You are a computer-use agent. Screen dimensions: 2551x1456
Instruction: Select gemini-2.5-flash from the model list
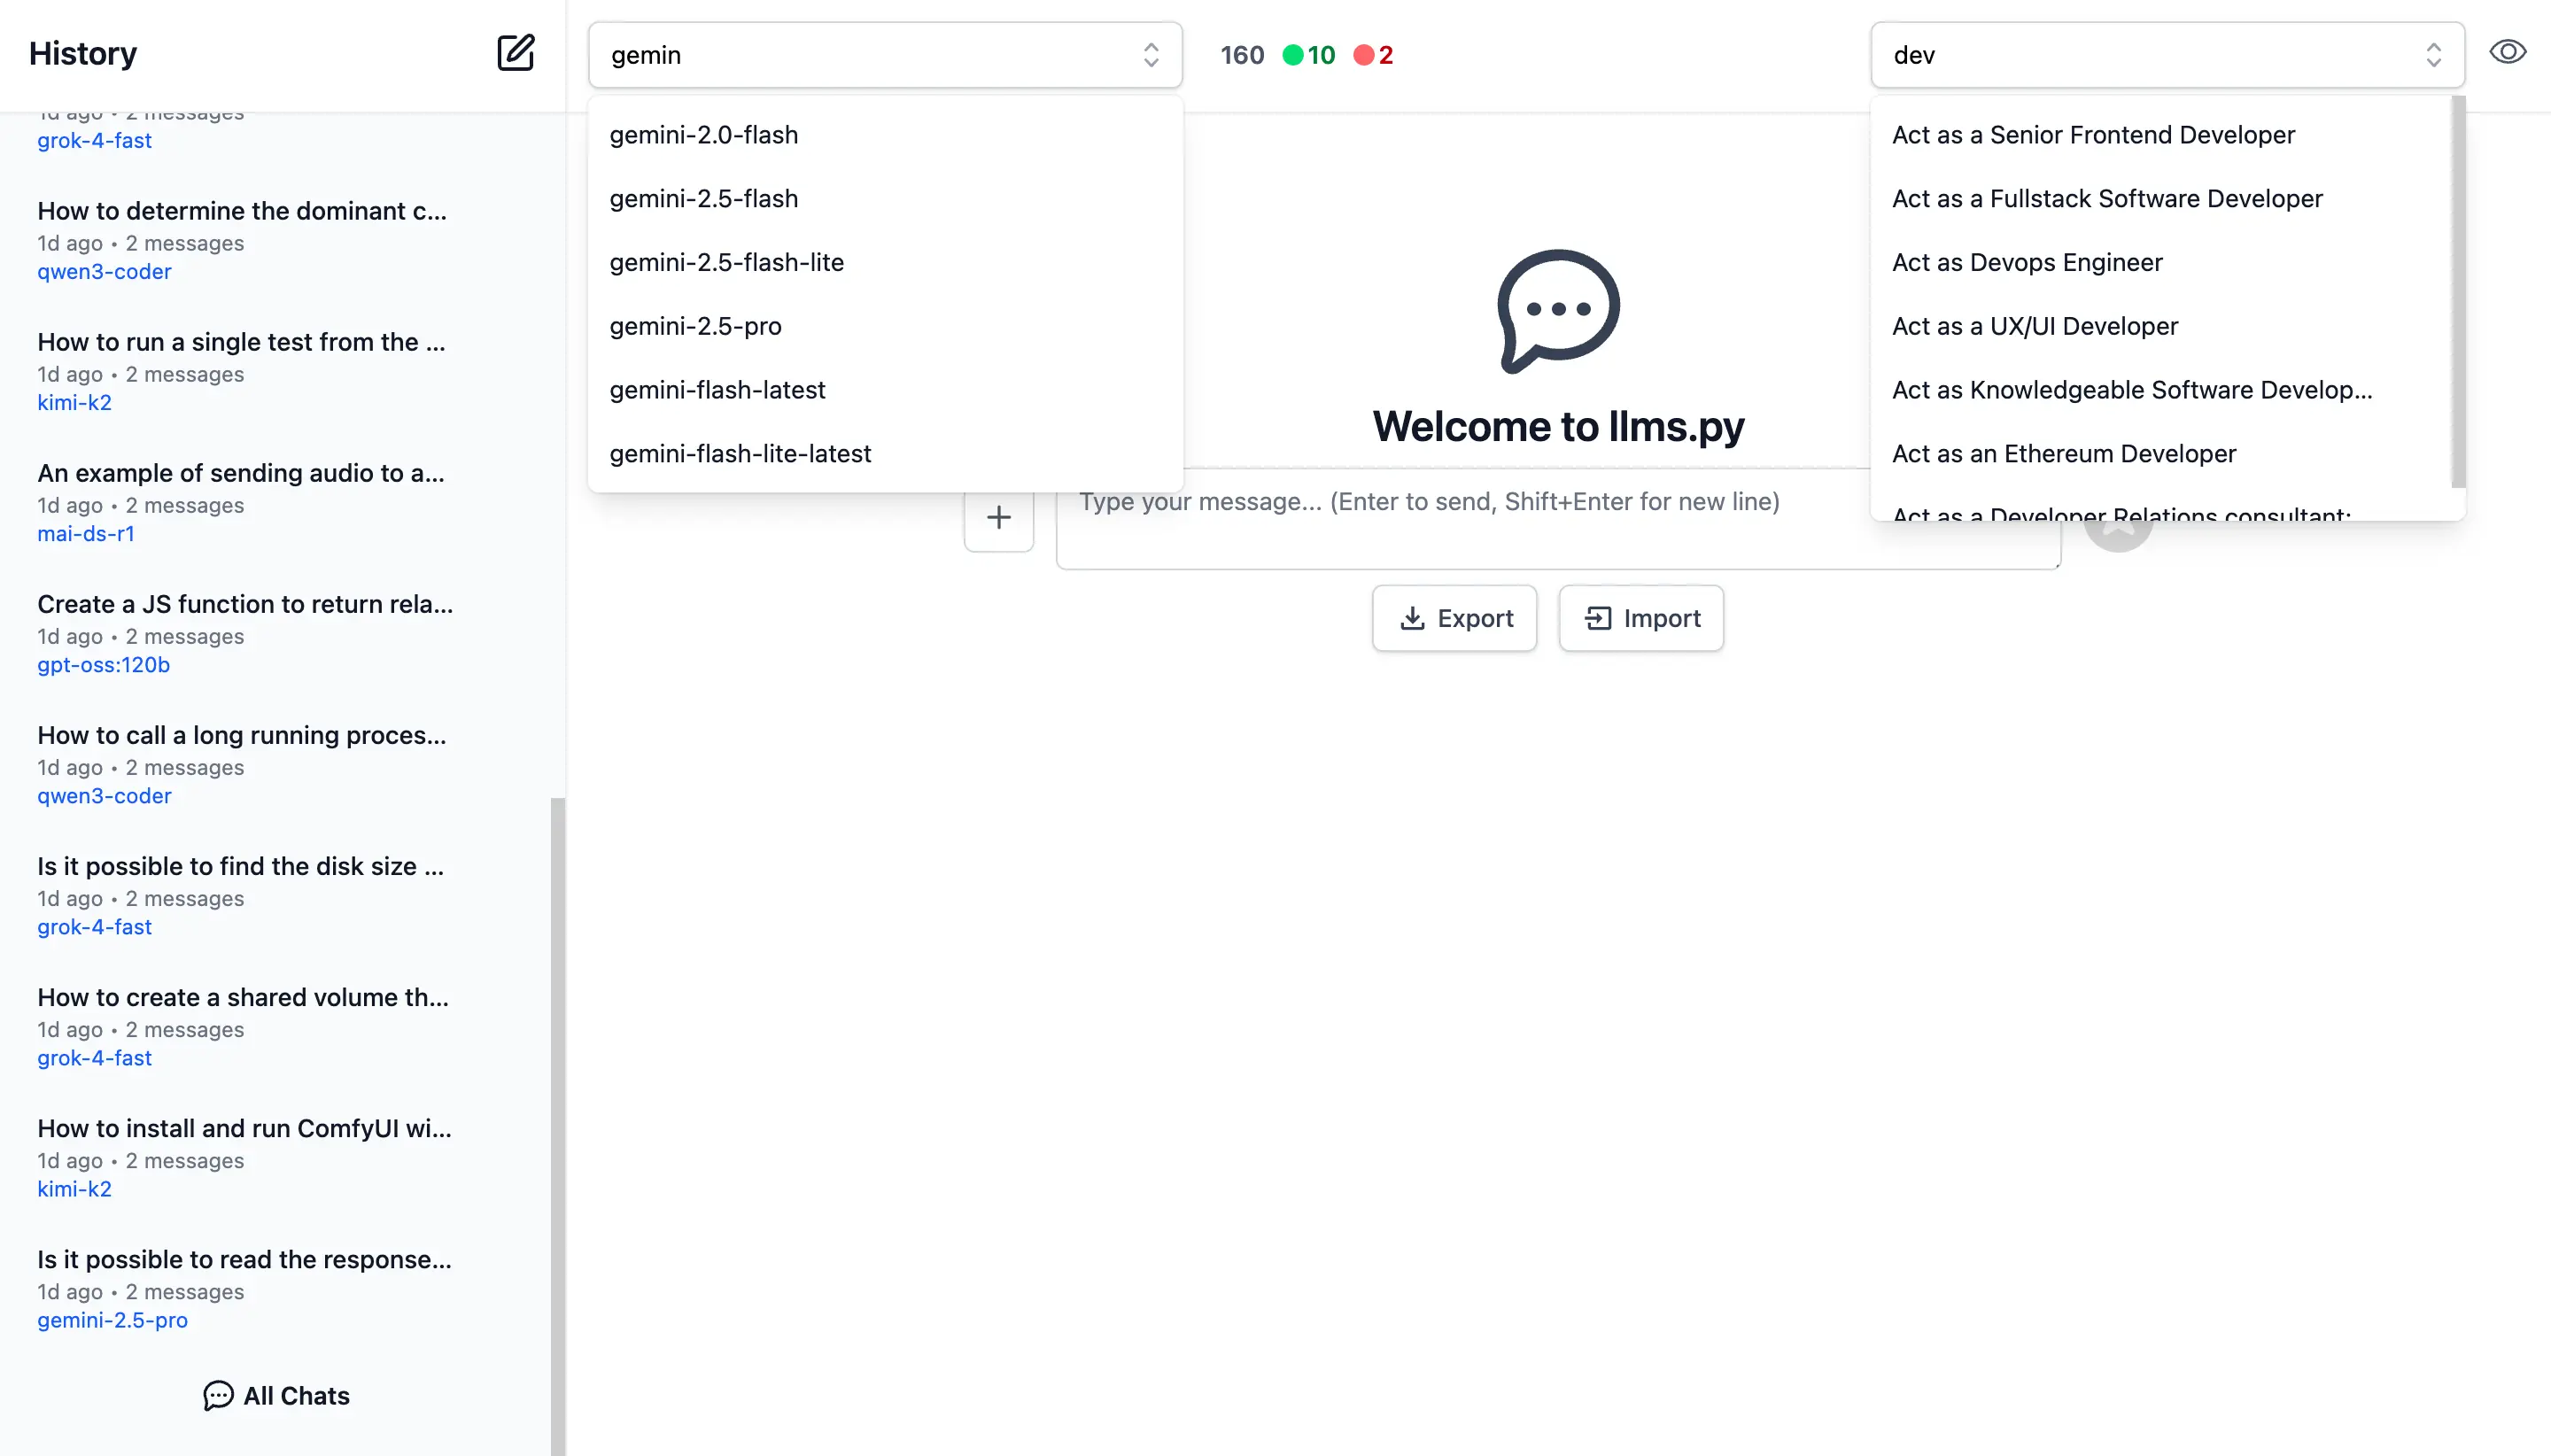pyautogui.click(x=885, y=199)
